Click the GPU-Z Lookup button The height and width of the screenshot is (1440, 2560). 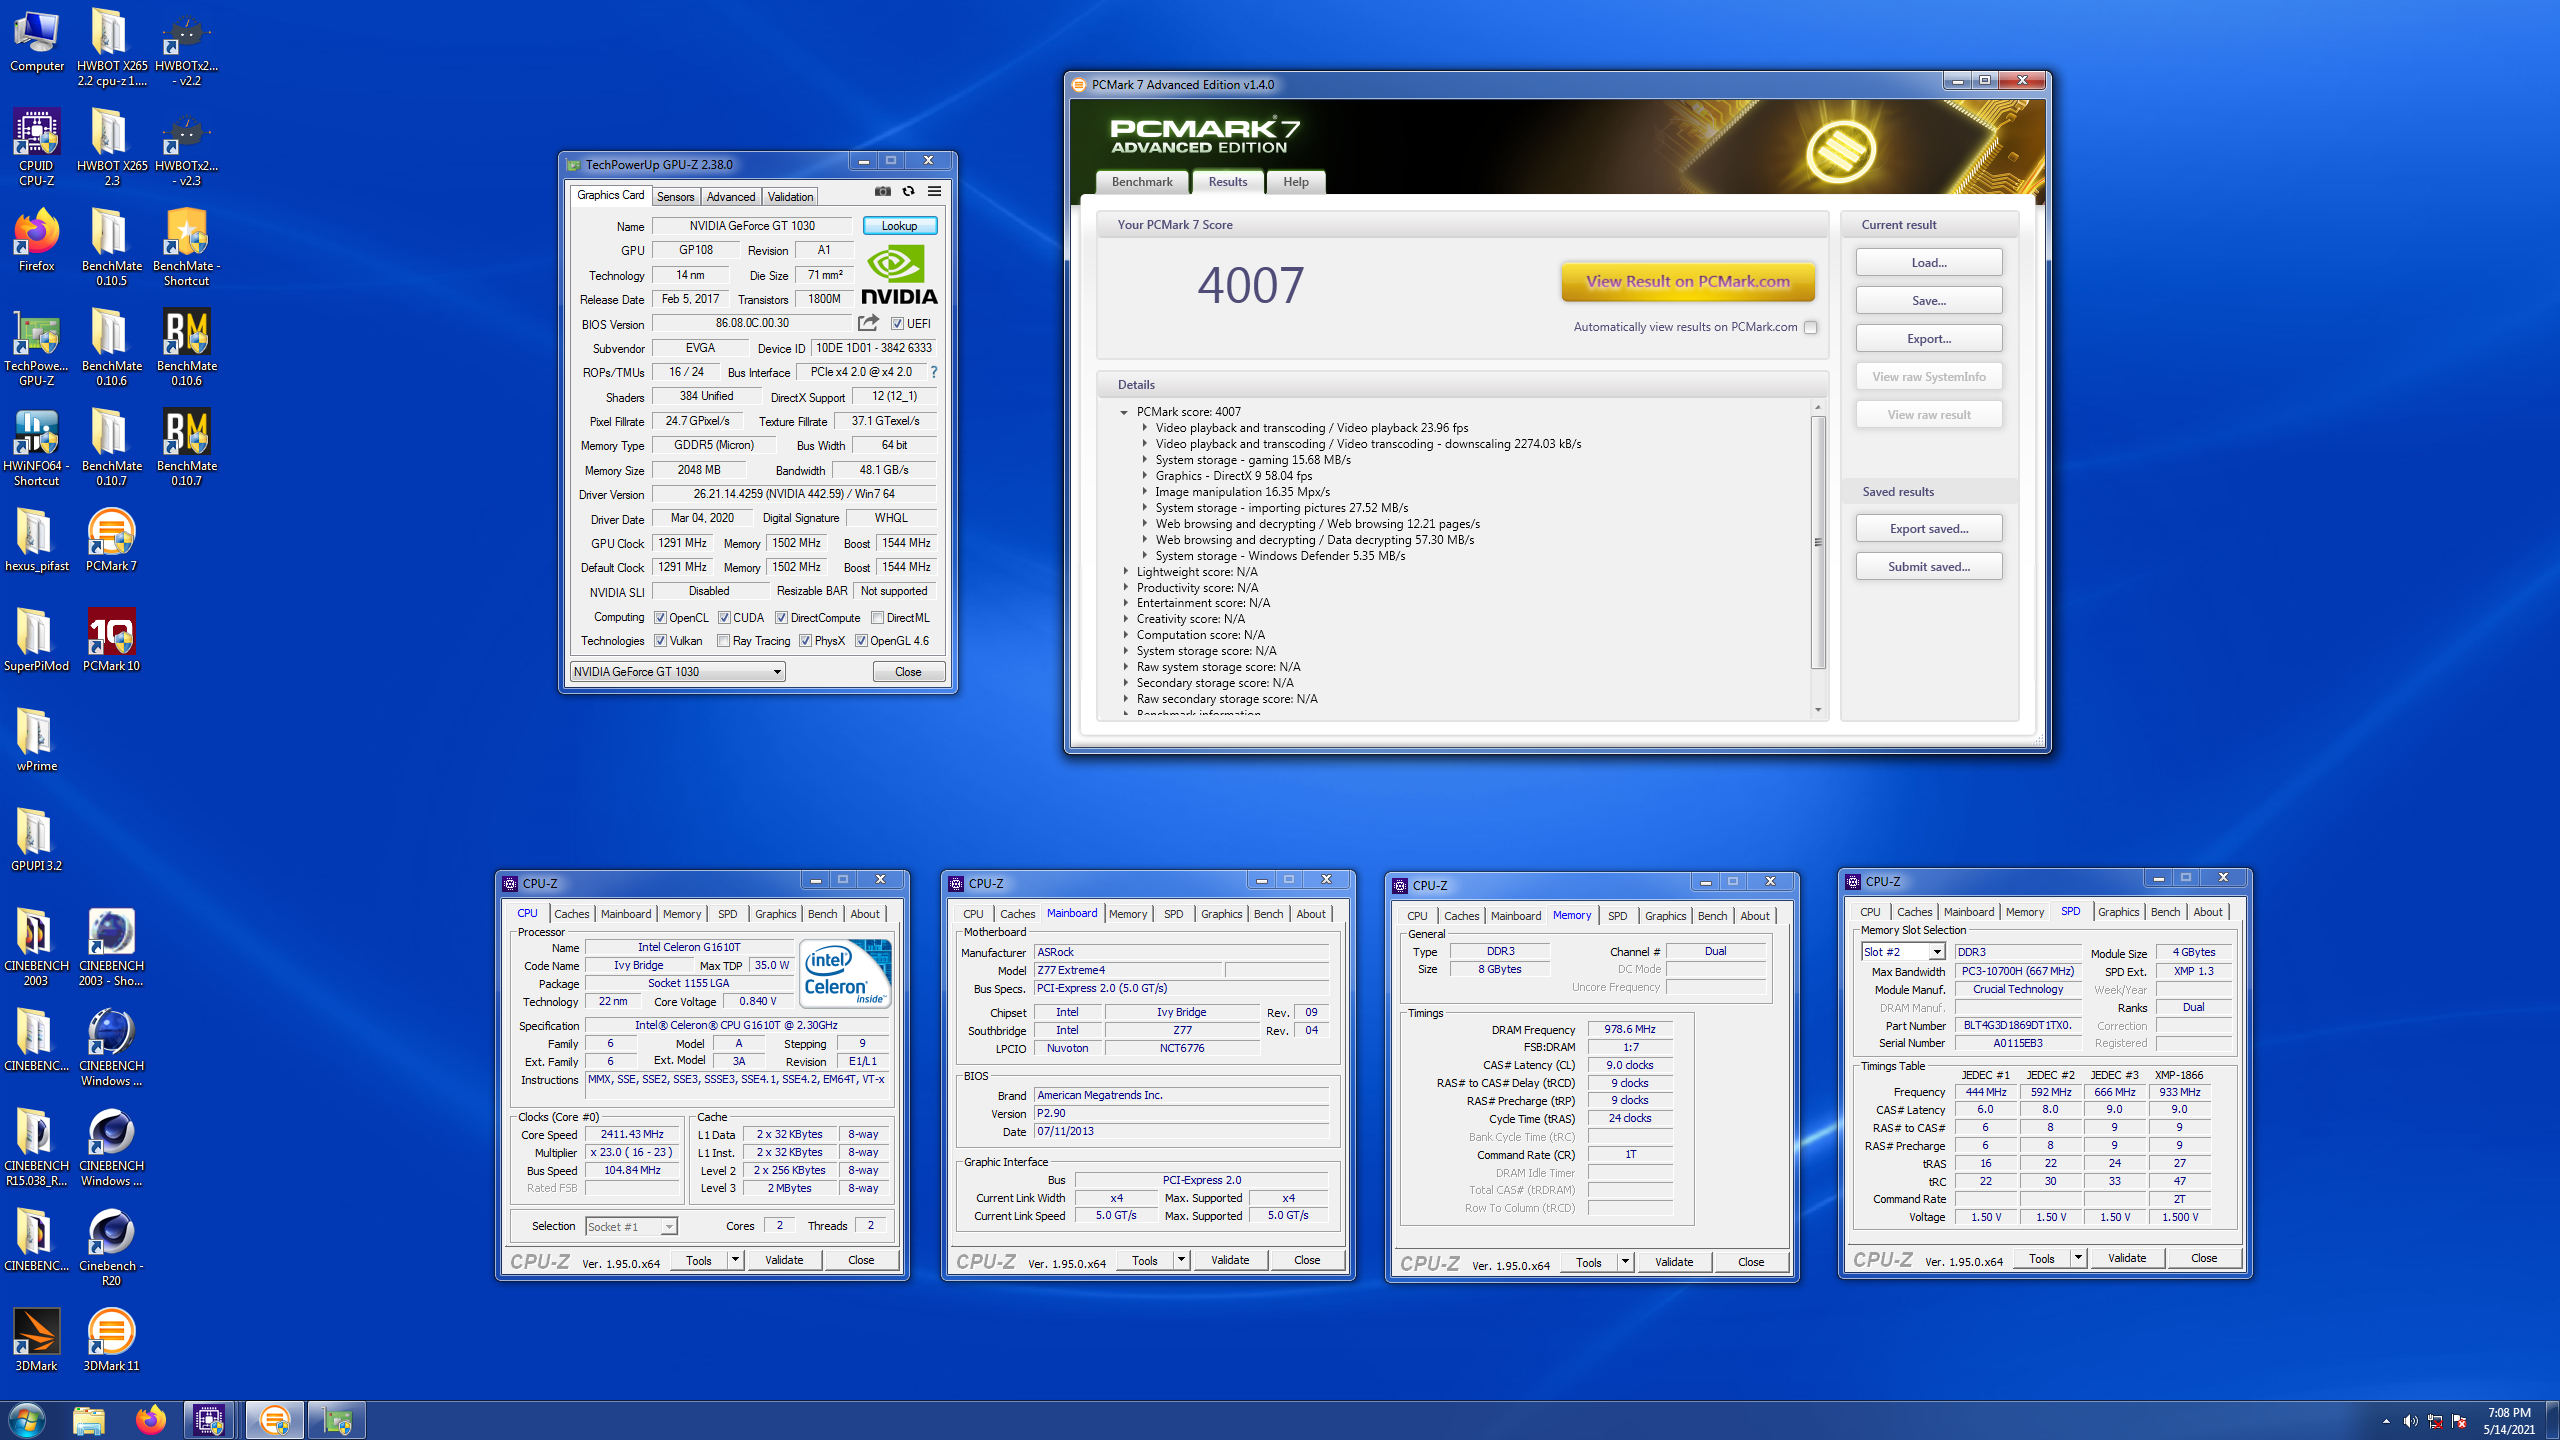pyautogui.click(x=899, y=226)
